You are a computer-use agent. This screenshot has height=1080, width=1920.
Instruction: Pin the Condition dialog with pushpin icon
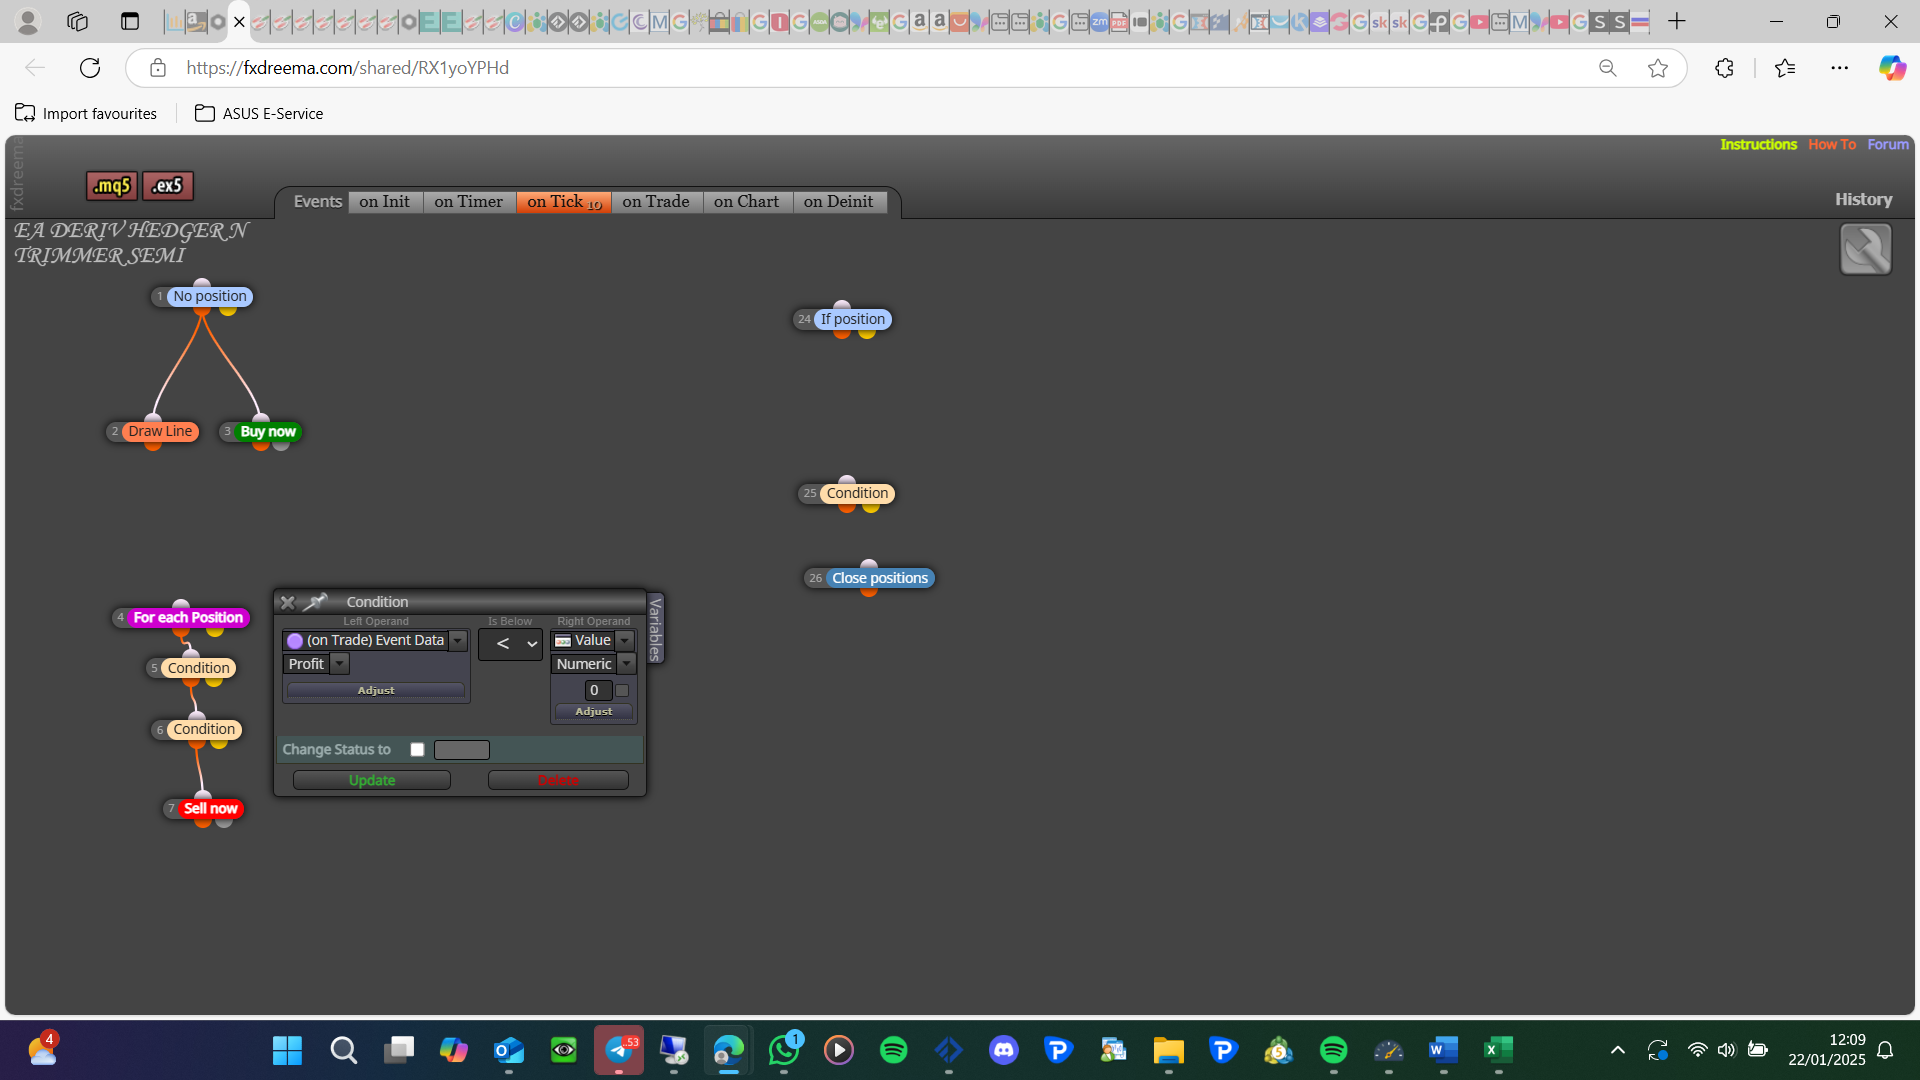tap(315, 602)
